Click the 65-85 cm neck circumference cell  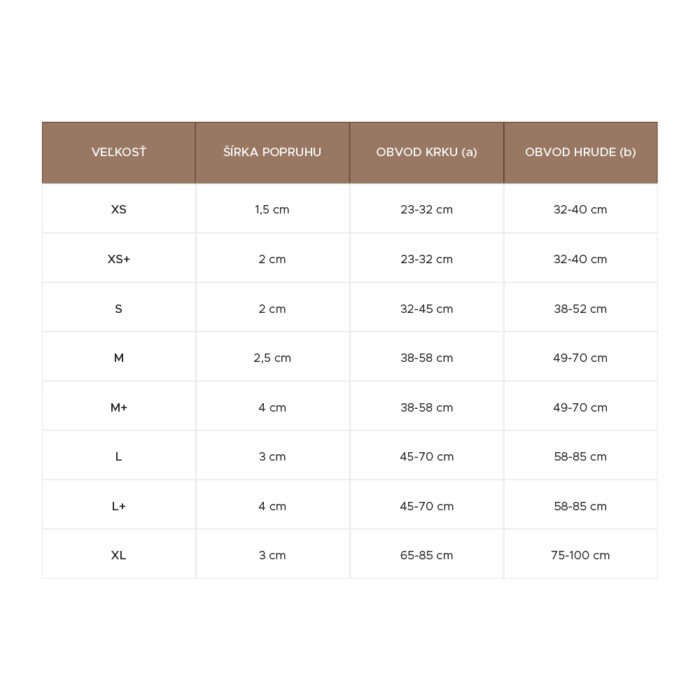tap(426, 555)
